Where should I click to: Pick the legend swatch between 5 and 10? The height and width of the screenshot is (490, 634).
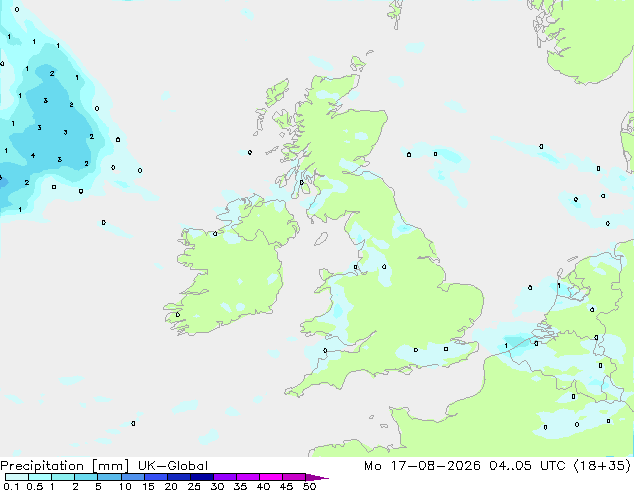click(109, 477)
